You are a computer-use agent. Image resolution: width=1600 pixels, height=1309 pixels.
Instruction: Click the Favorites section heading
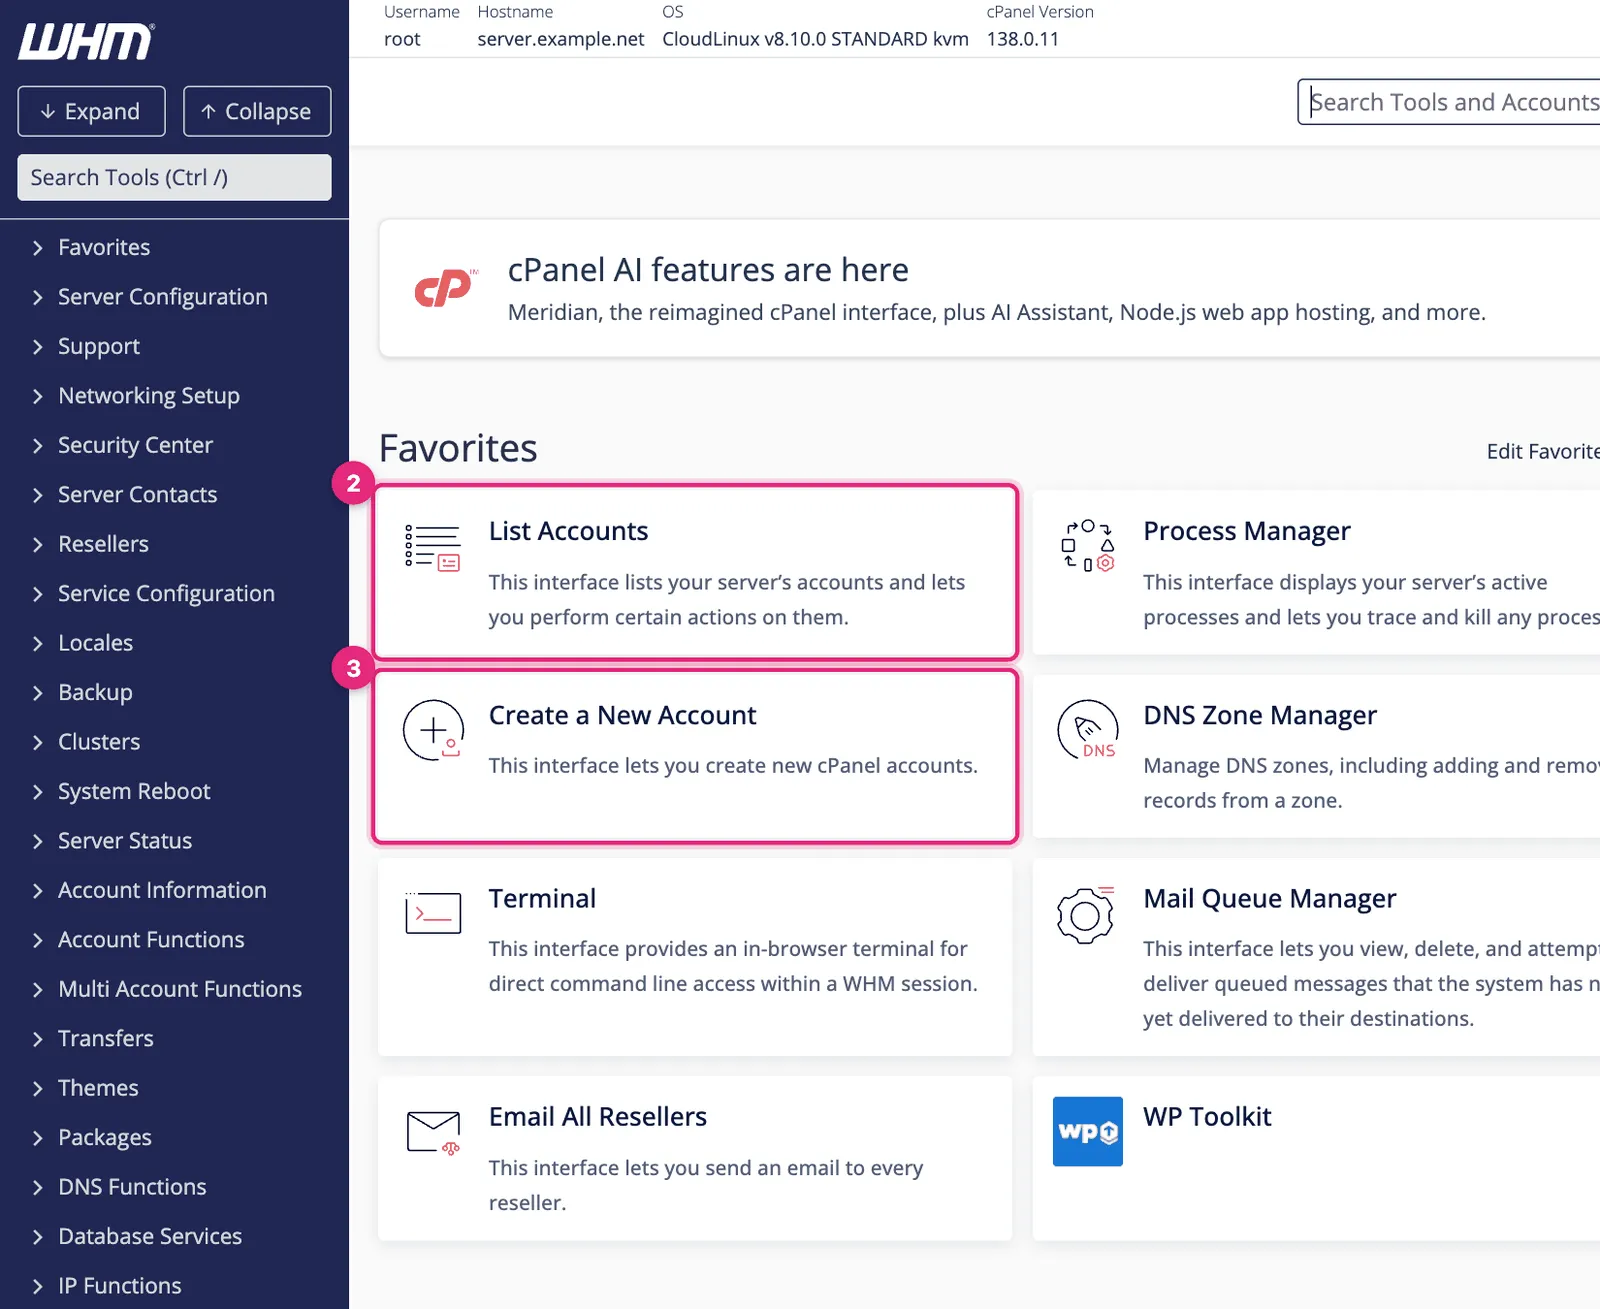coord(458,448)
